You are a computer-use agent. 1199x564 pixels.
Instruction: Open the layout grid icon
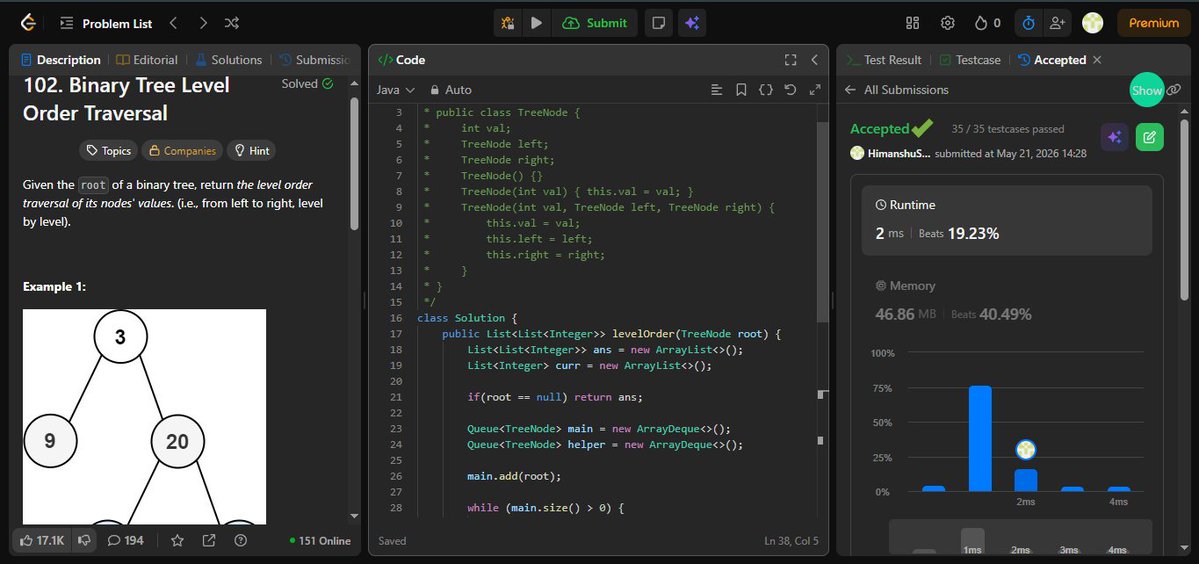point(912,23)
